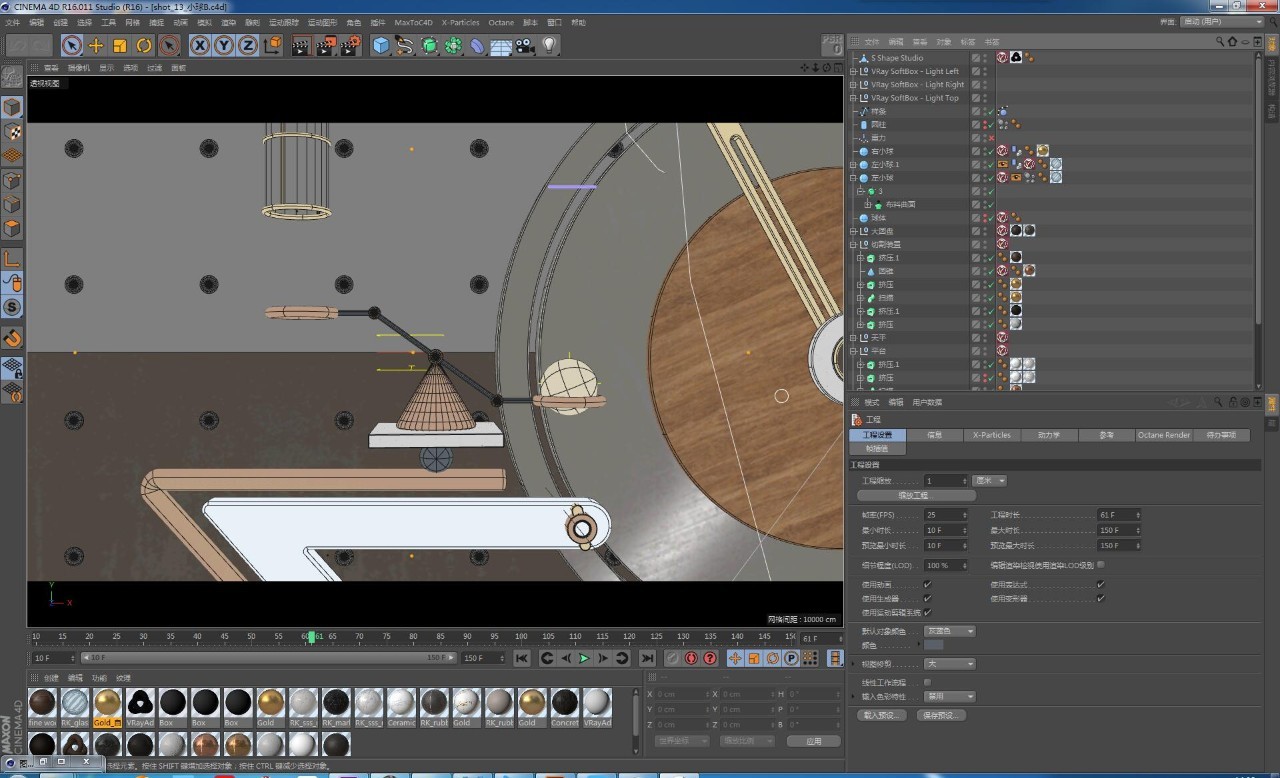Image resolution: width=1280 pixels, height=778 pixels.
Task: Click the record keyframe button
Action: click(672, 658)
